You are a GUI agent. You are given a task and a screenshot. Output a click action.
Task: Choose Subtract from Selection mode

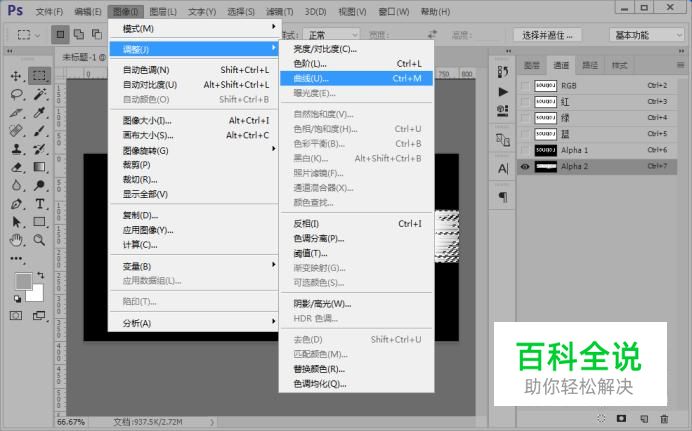pos(97,34)
